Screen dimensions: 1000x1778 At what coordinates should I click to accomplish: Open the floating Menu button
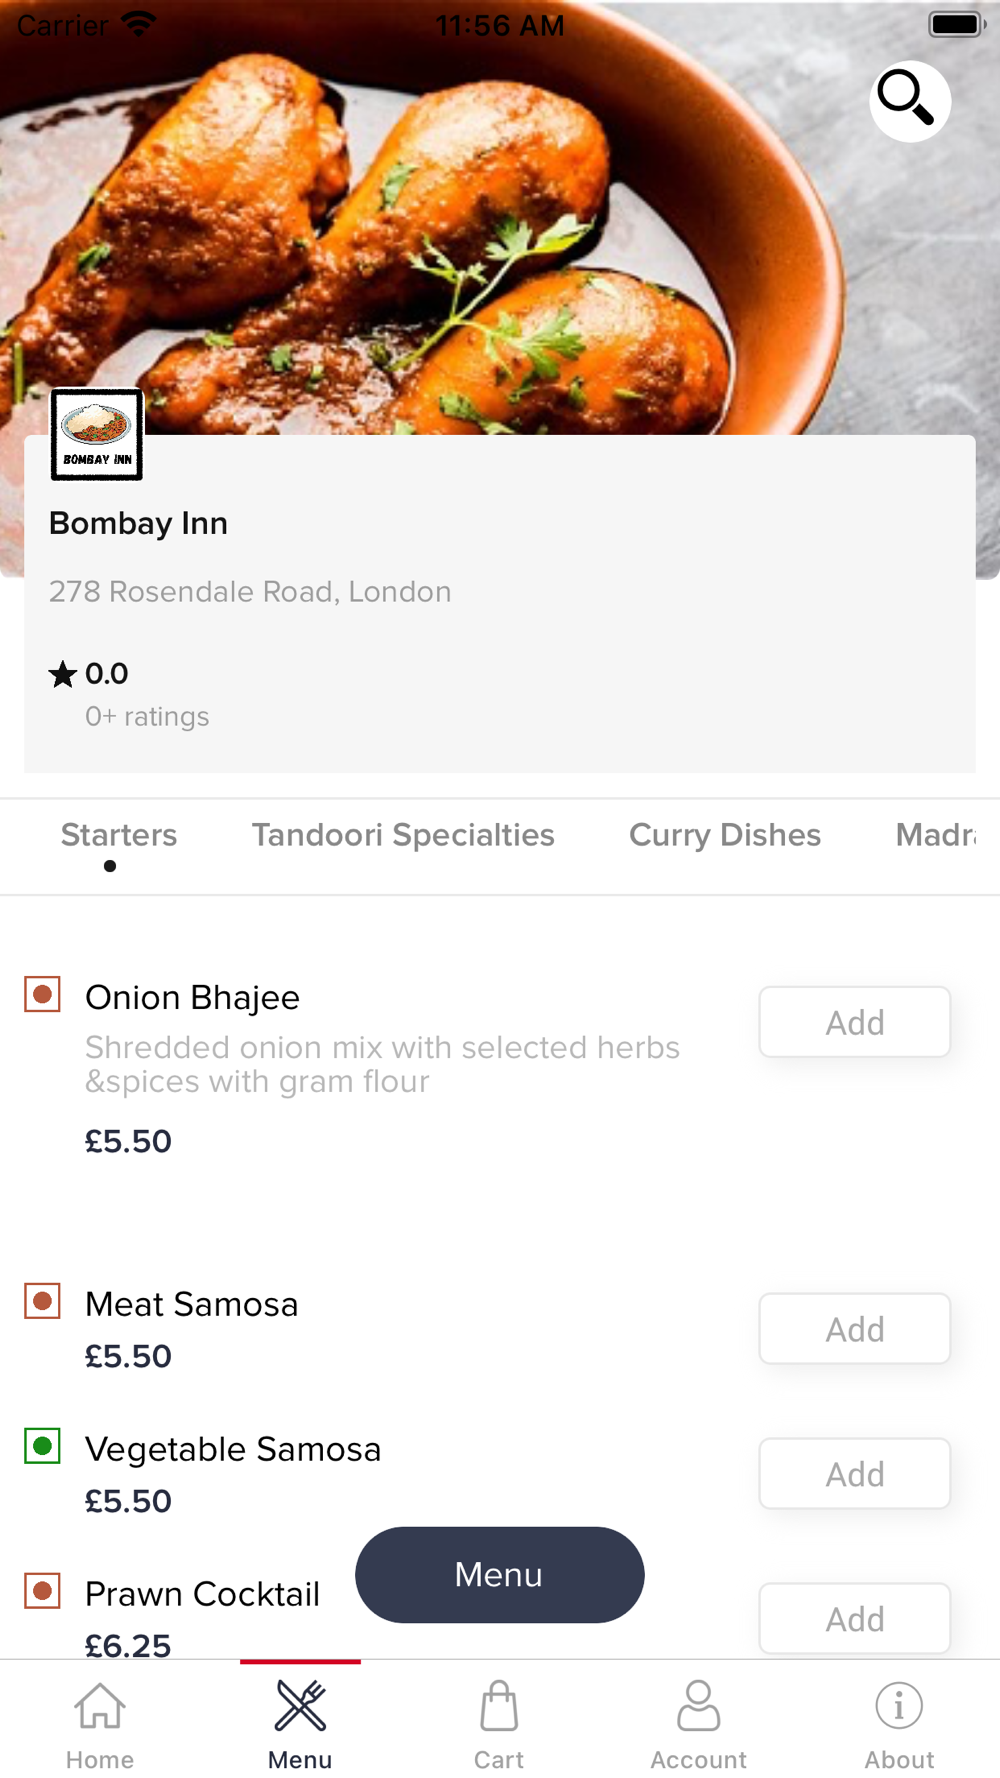(500, 1575)
